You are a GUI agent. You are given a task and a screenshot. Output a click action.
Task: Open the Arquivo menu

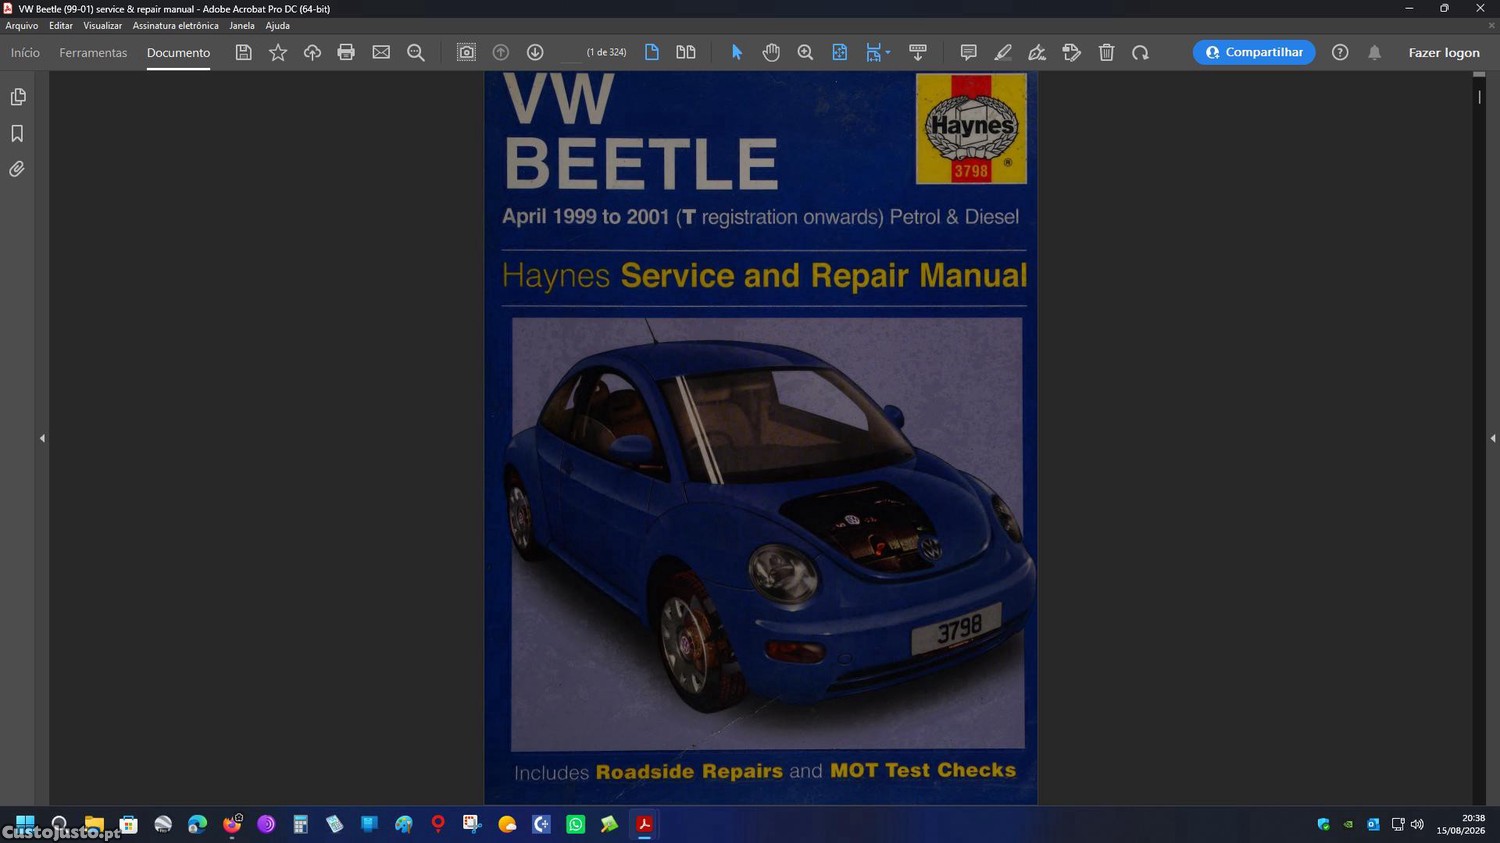click(22, 26)
